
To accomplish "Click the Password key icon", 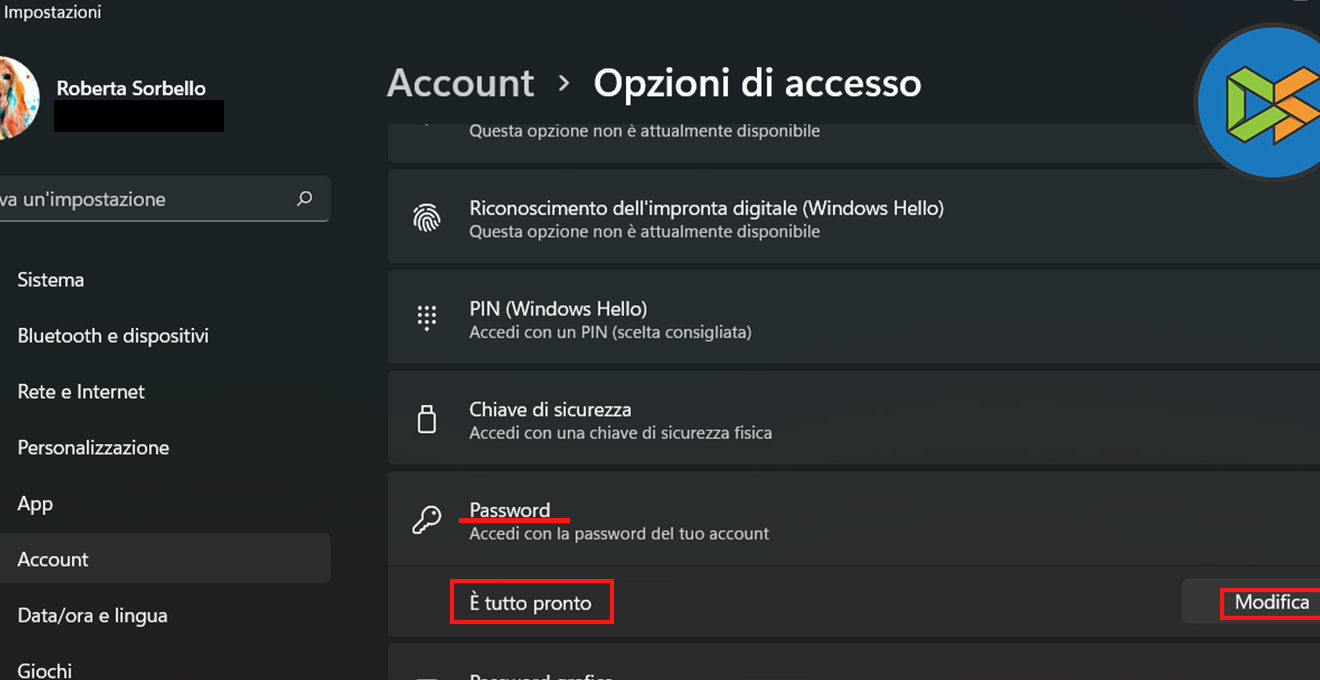I will pos(427,520).
